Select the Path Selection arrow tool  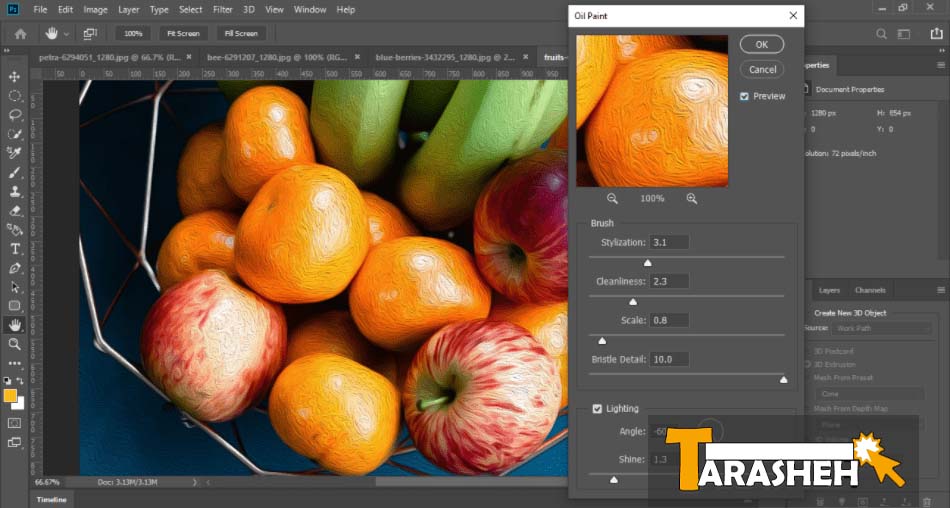pos(15,287)
